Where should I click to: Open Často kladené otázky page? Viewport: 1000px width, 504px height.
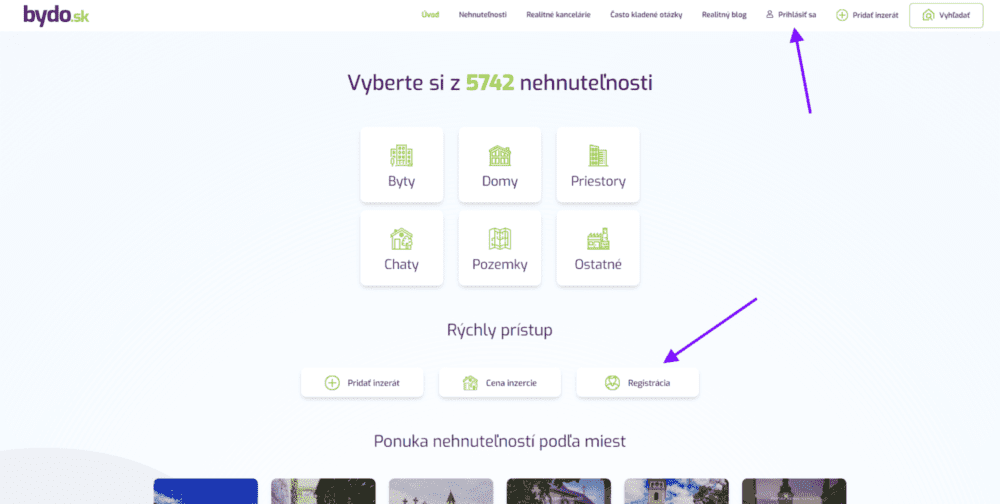(646, 15)
